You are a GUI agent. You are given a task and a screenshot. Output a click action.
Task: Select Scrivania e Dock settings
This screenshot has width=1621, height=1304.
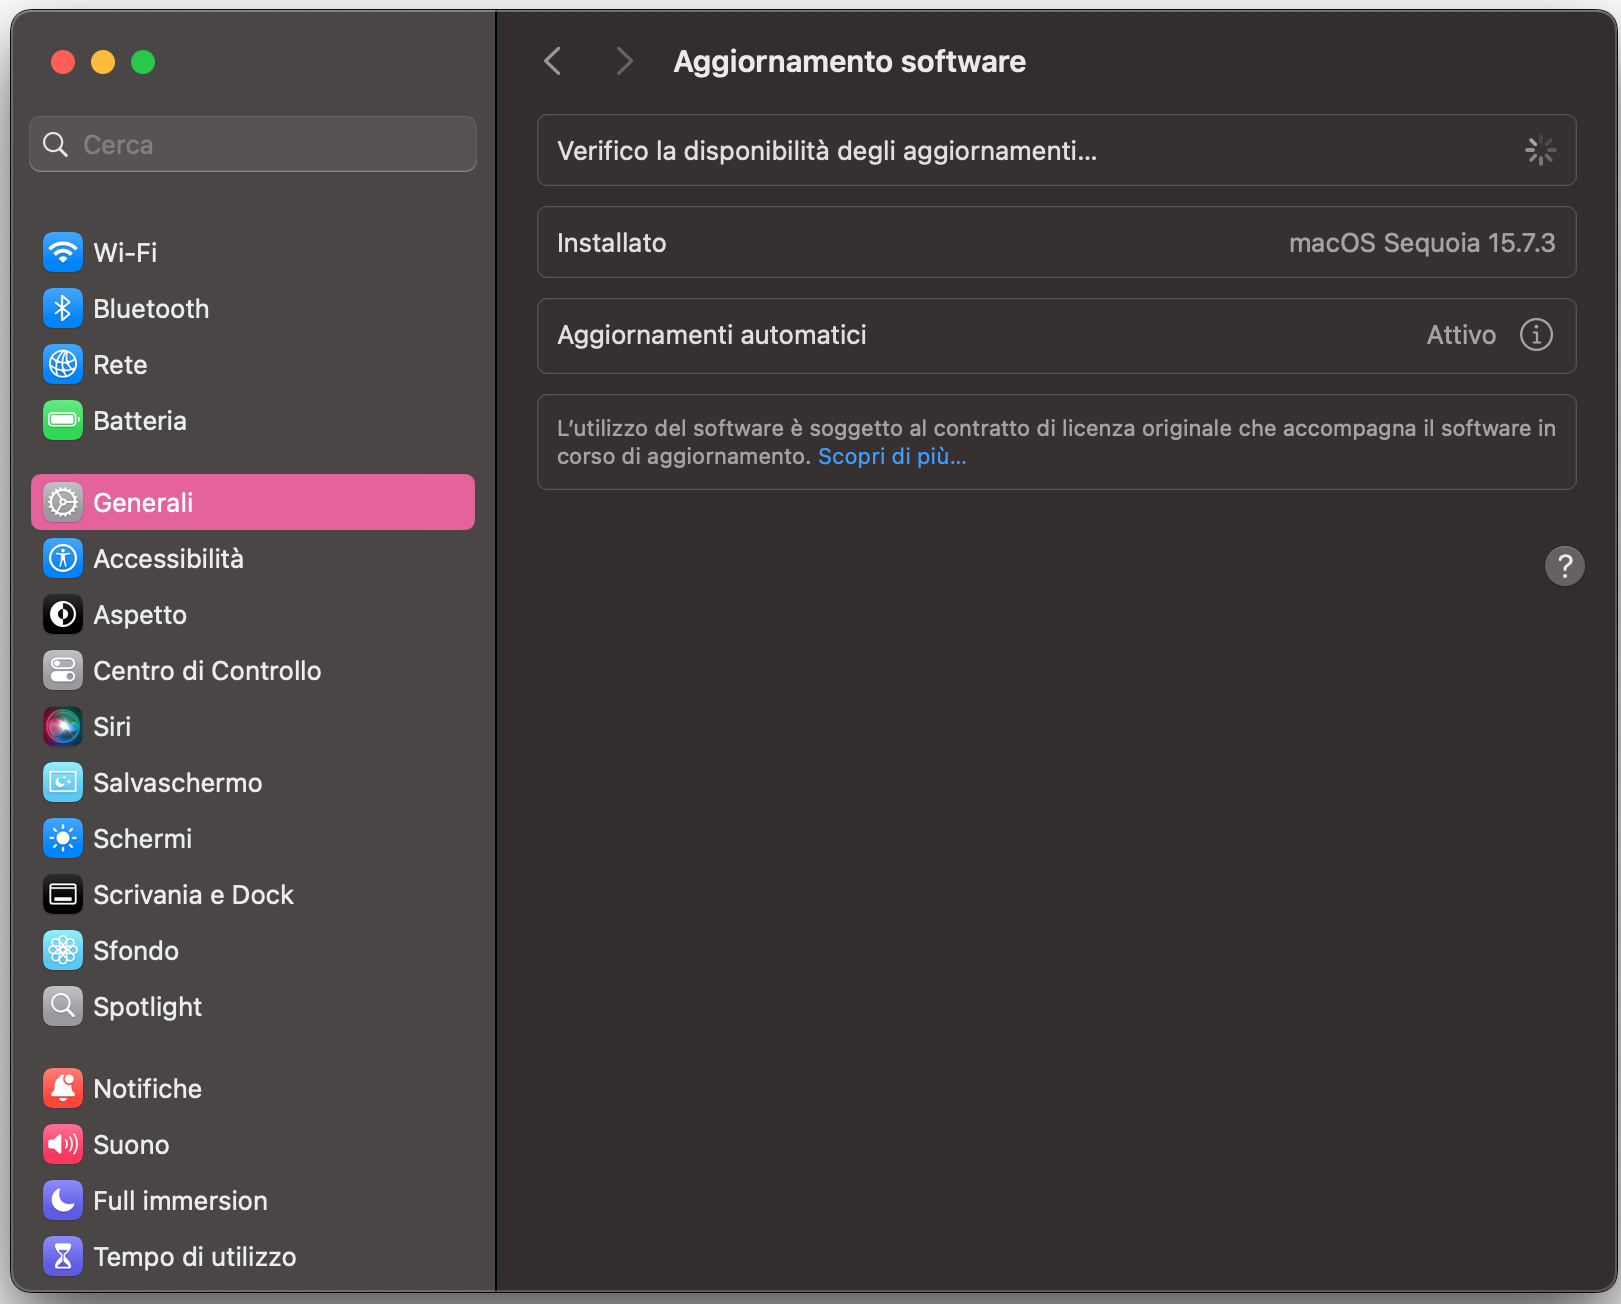point(193,894)
